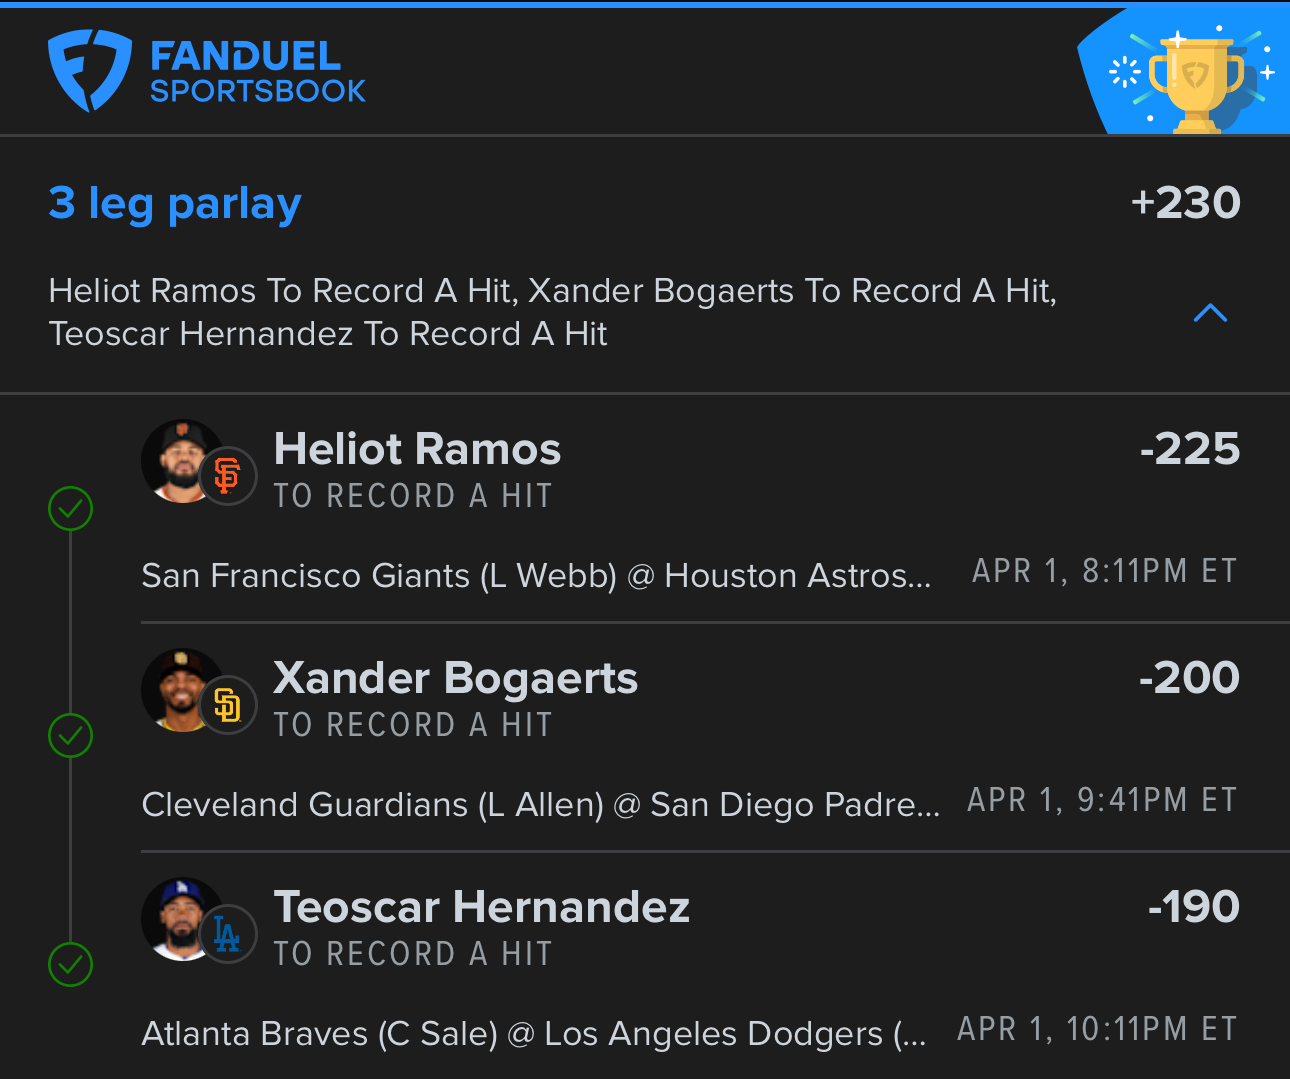Click the FanDuel Sportsbook wordmark

click(258, 72)
